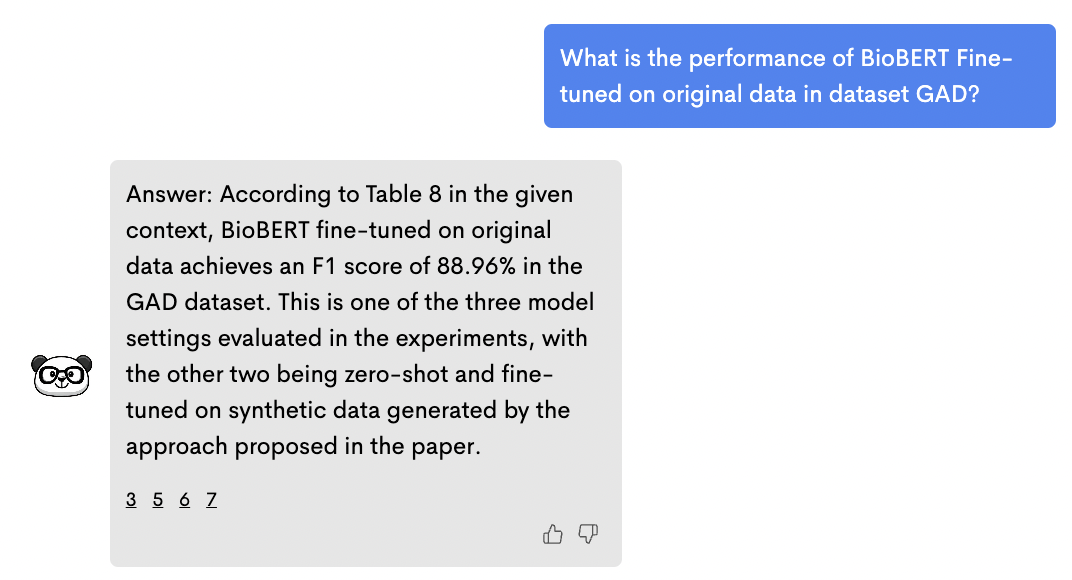Click the thumbs up icon
Image resolution: width=1072 pixels, height=580 pixels.
(x=552, y=535)
